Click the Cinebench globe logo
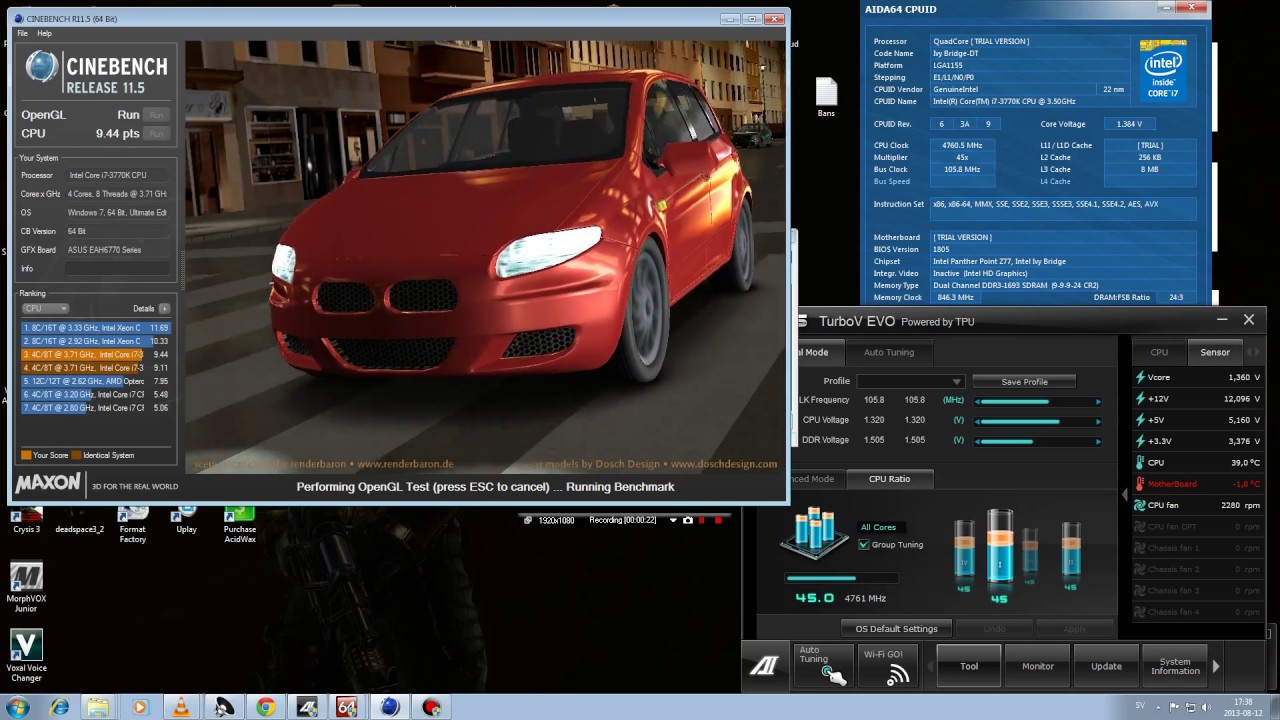This screenshot has height=720, width=1280. [42, 67]
